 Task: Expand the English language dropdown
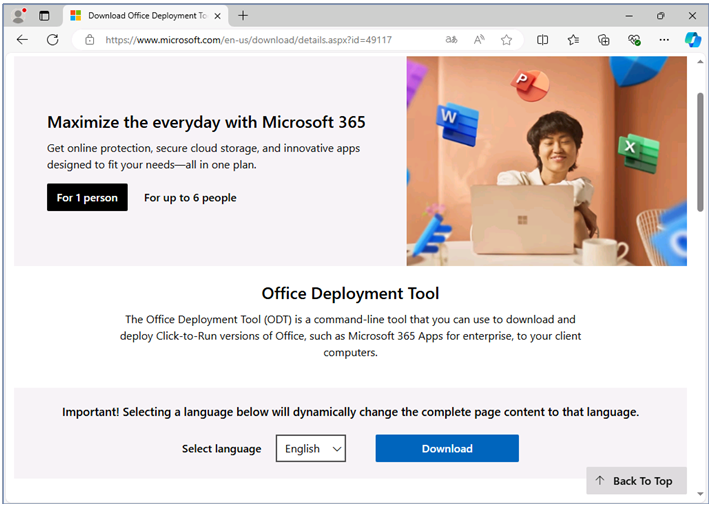coord(311,448)
